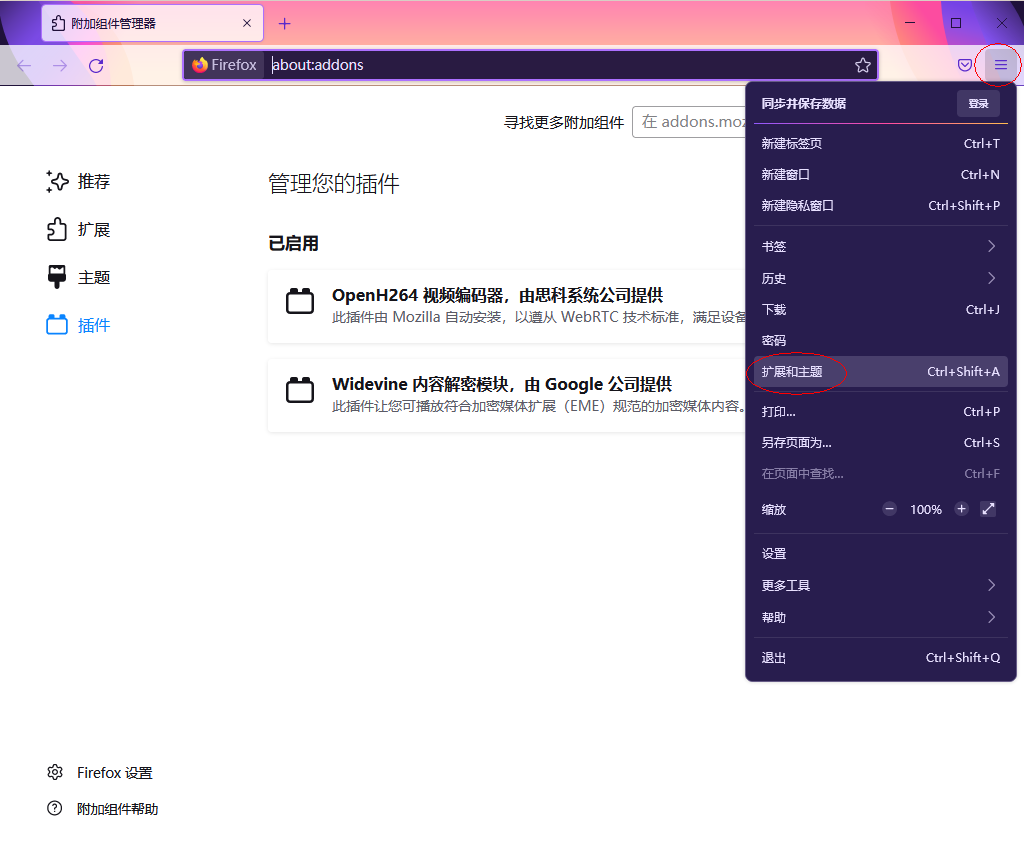The height and width of the screenshot is (862, 1024).
Task: Click the 管理您的插件 heading
Action: (334, 184)
